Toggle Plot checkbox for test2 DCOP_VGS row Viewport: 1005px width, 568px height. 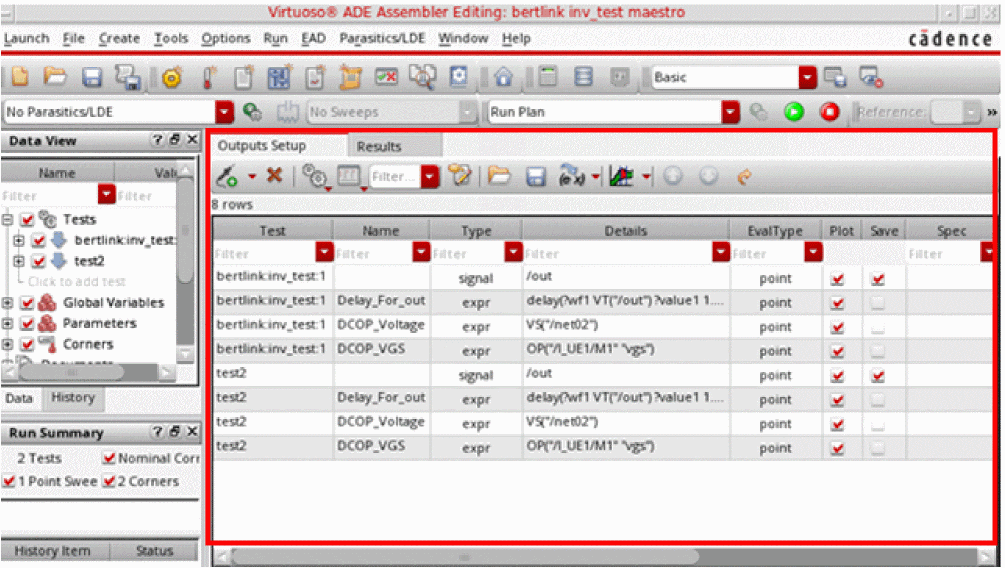pyautogui.click(x=838, y=448)
